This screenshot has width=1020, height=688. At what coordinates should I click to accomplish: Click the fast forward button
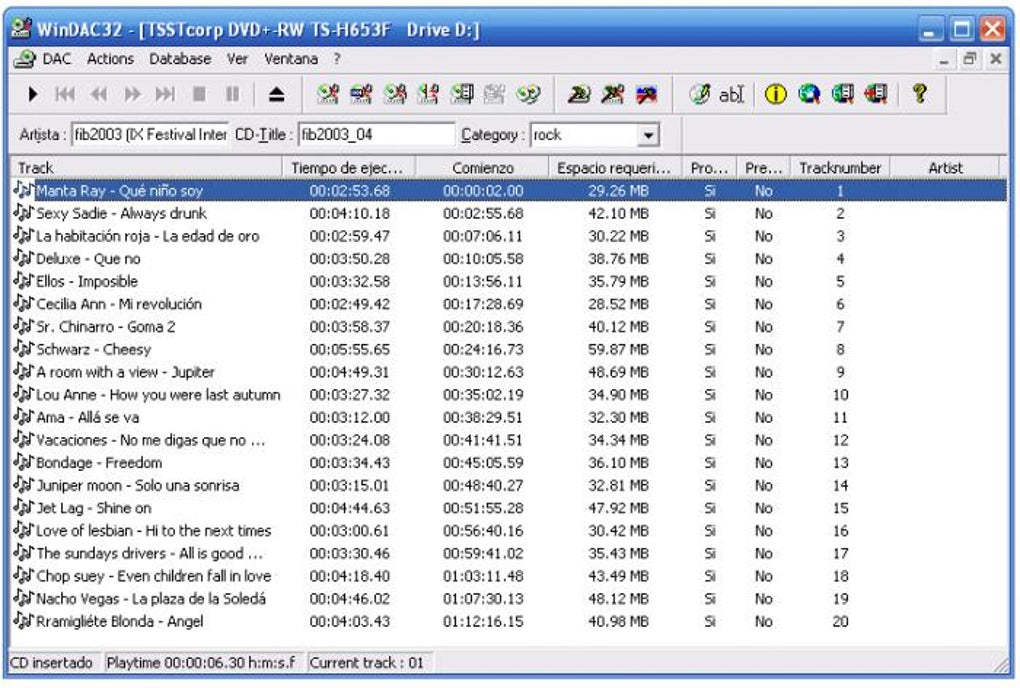pyautogui.click(x=132, y=94)
